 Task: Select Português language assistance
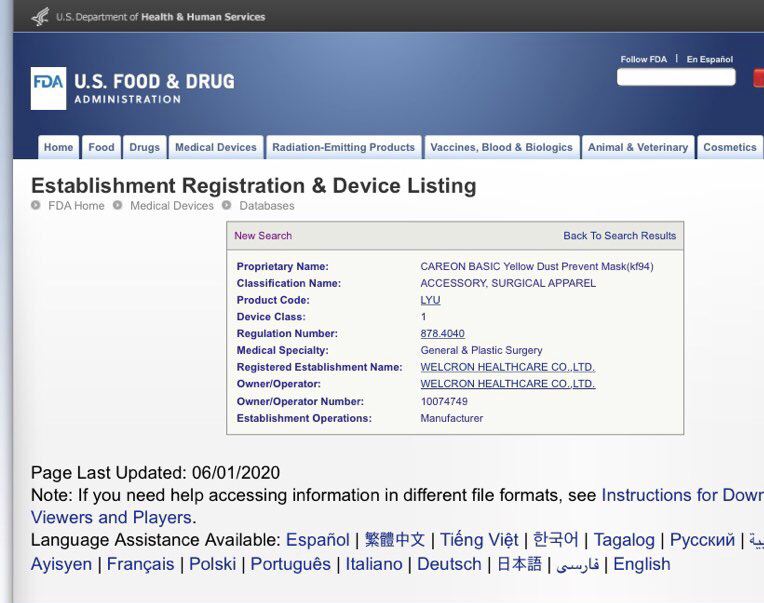click(x=290, y=565)
